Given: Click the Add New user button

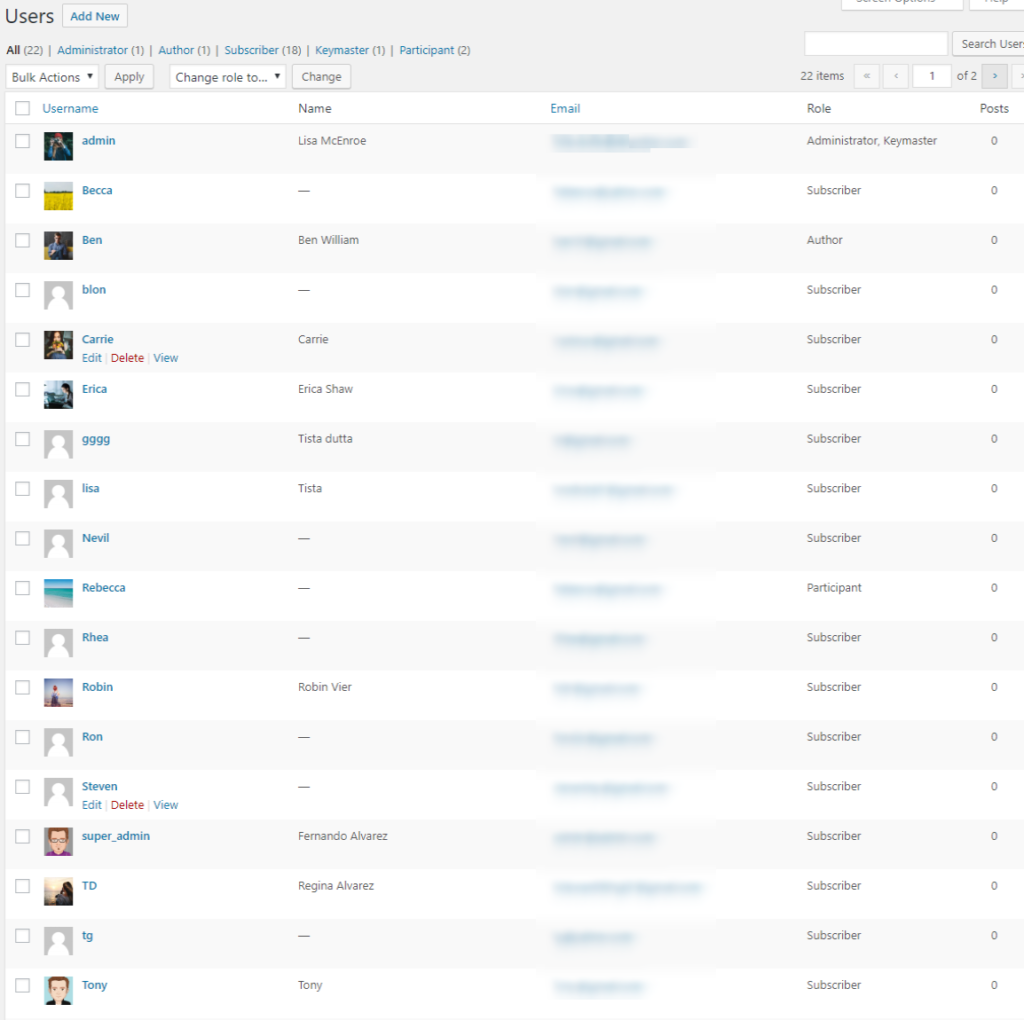Looking at the screenshot, I should [94, 15].
